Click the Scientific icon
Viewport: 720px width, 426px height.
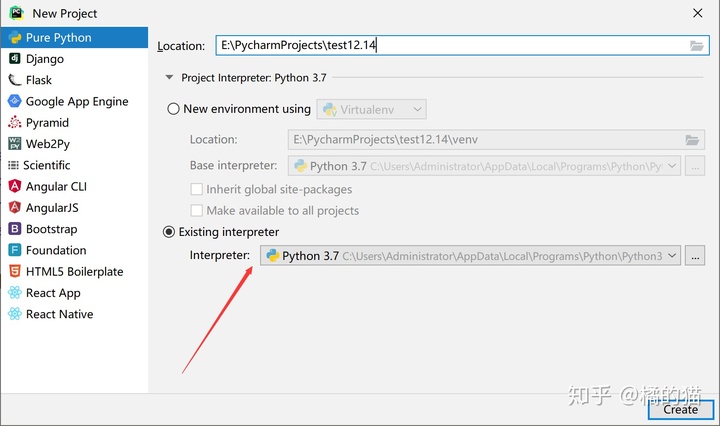coord(13,165)
